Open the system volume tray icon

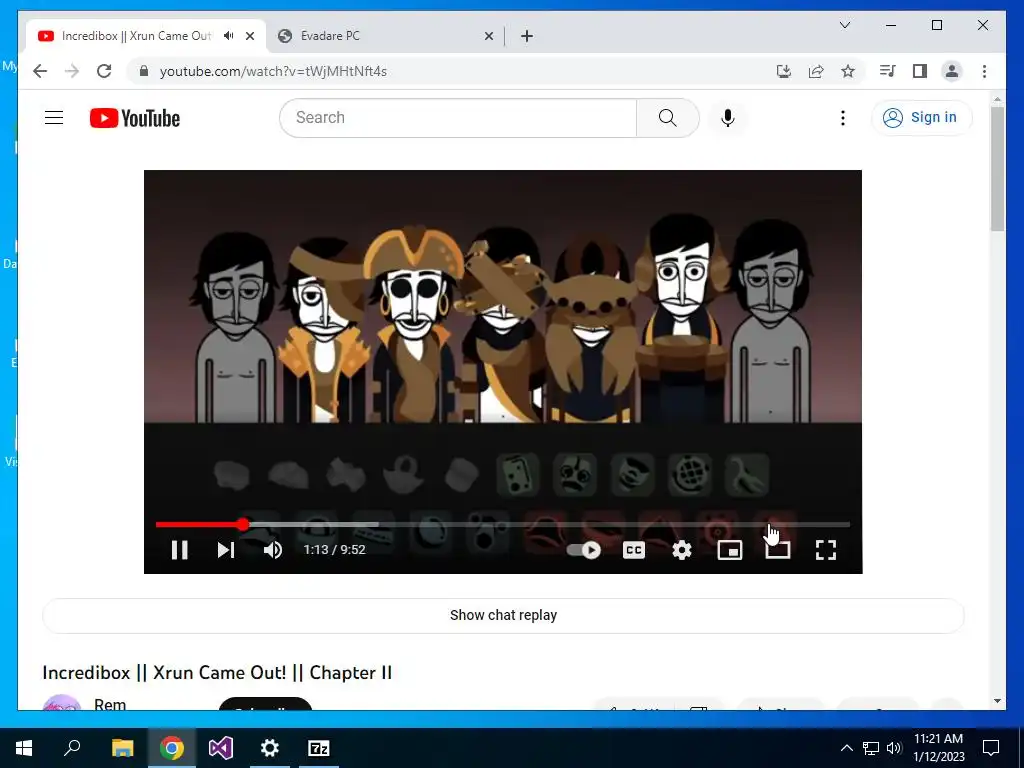coord(894,748)
